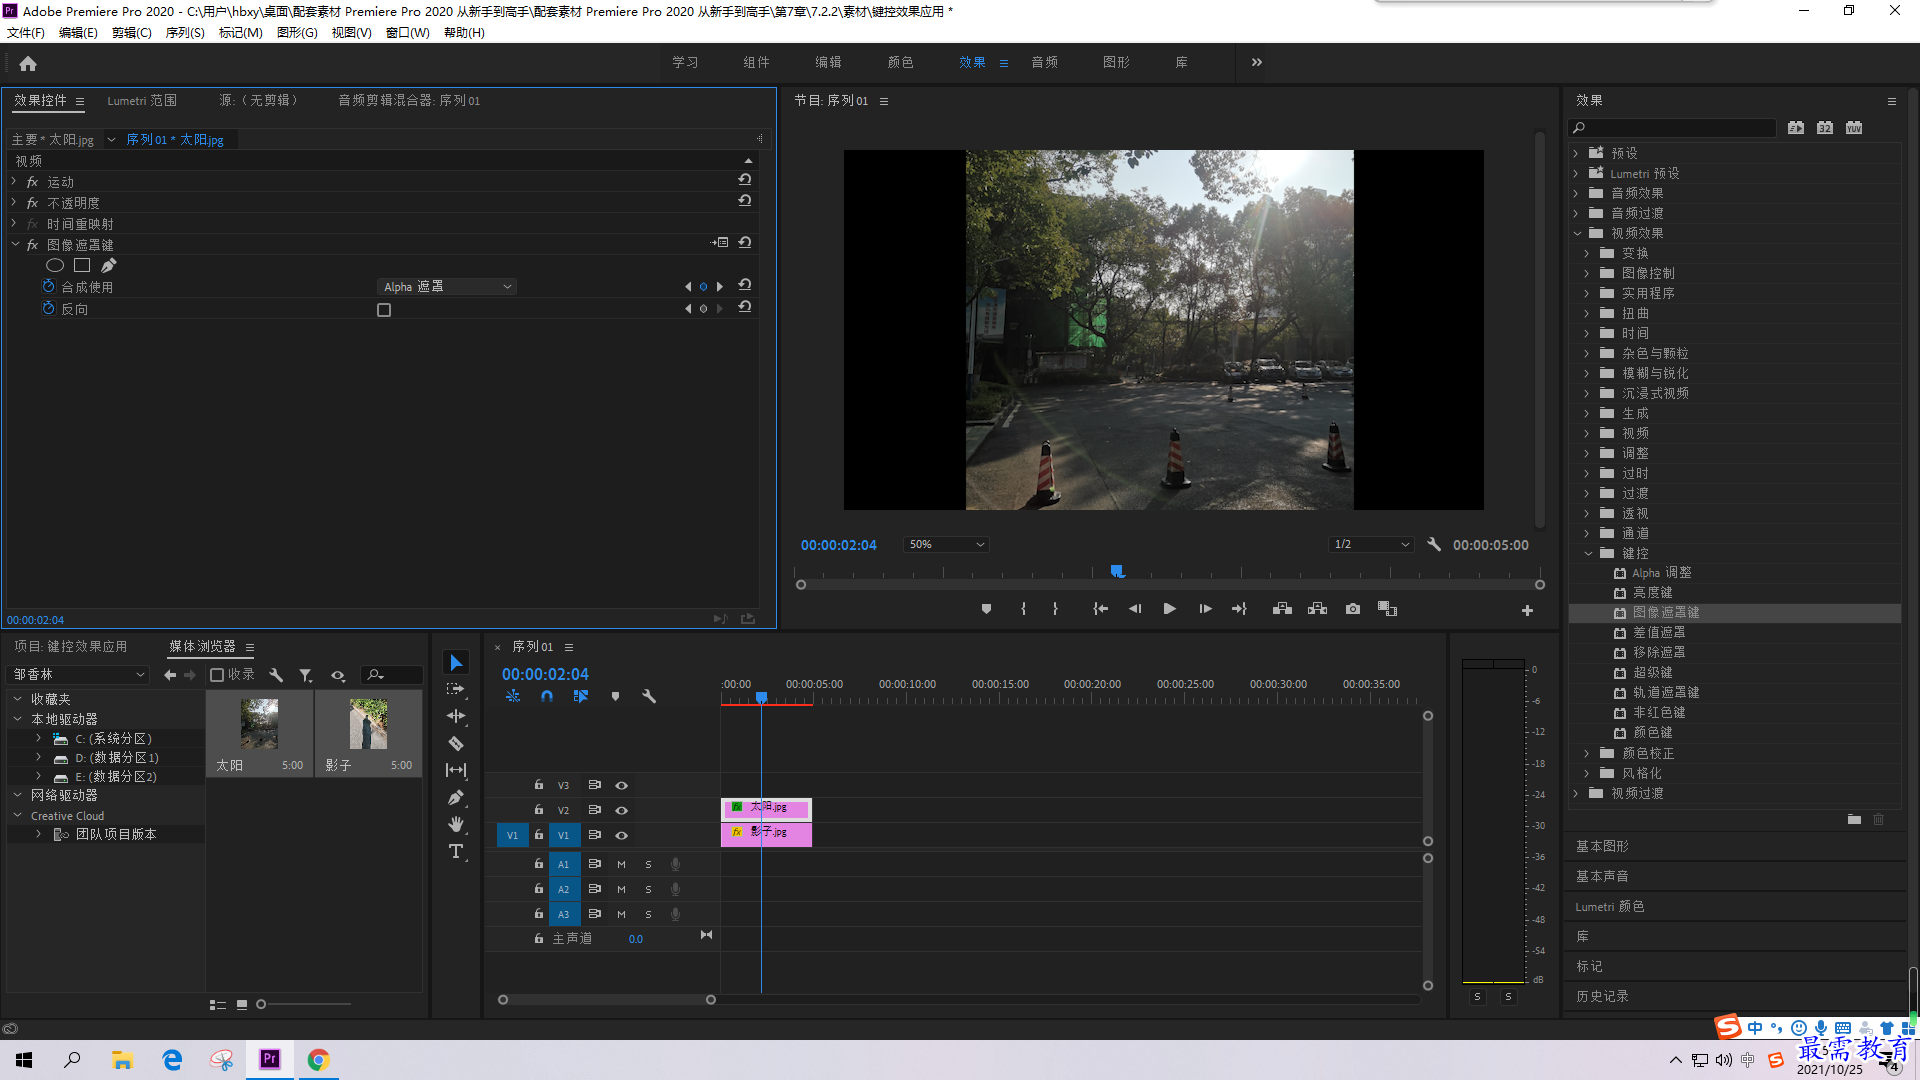The height and width of the screenshot is (1080, 1920).
Task: Select the Pen tool in tools panel
Action: tap(456, 797)
